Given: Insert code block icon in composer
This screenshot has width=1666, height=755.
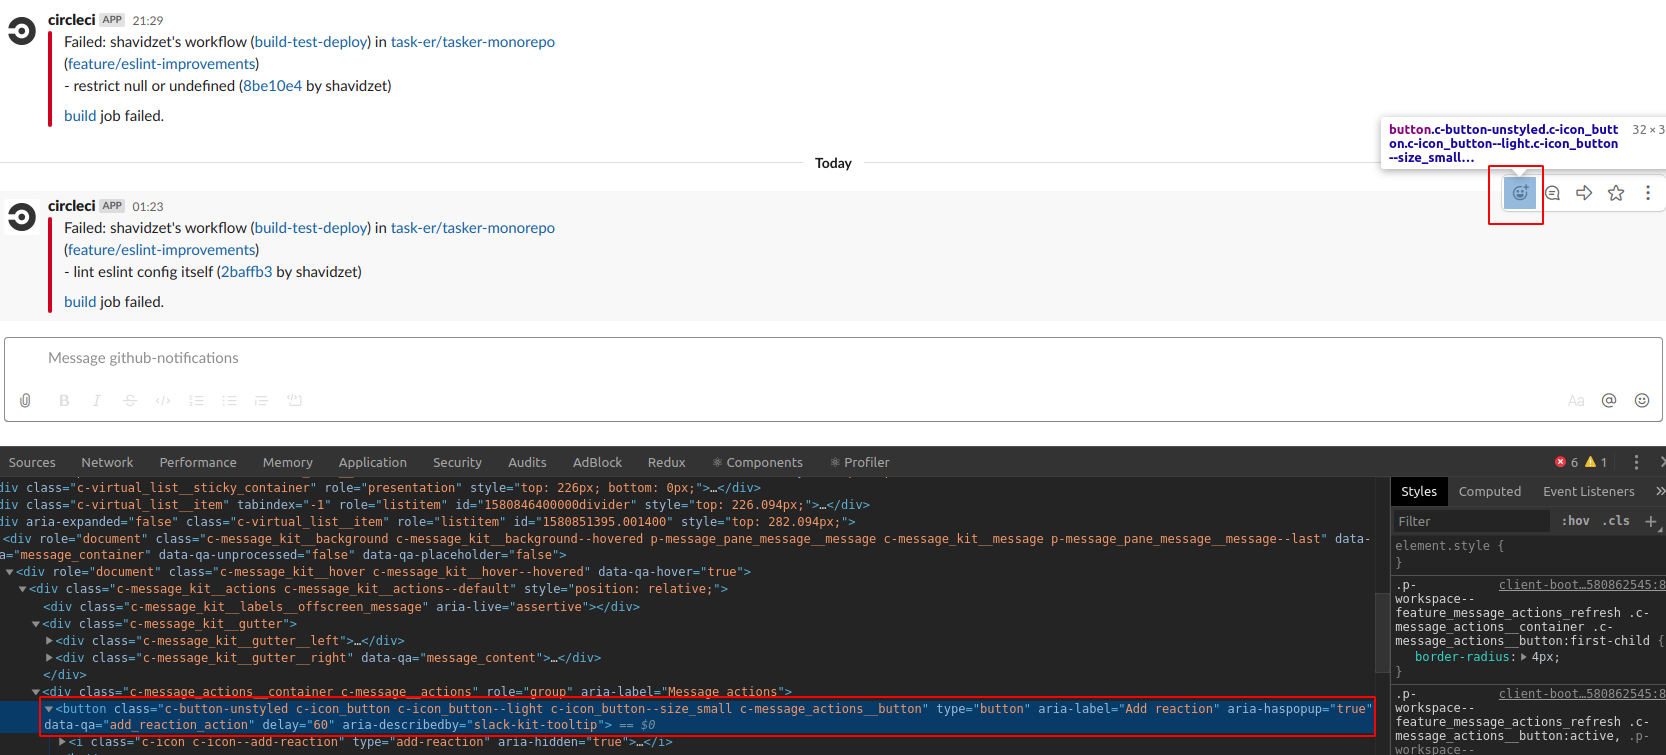Looking at the screenshot, I should click(x=294, y=400).
